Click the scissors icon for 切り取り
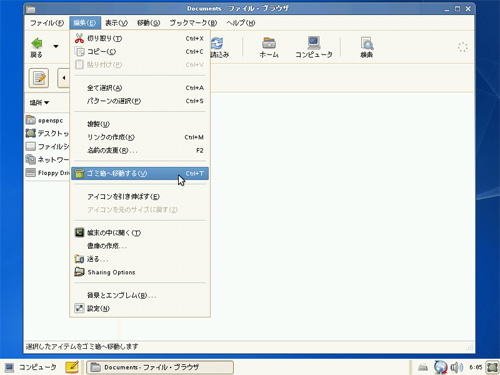Screen dimensions: 500x375 pyautogui.click(x=79, y=38)
